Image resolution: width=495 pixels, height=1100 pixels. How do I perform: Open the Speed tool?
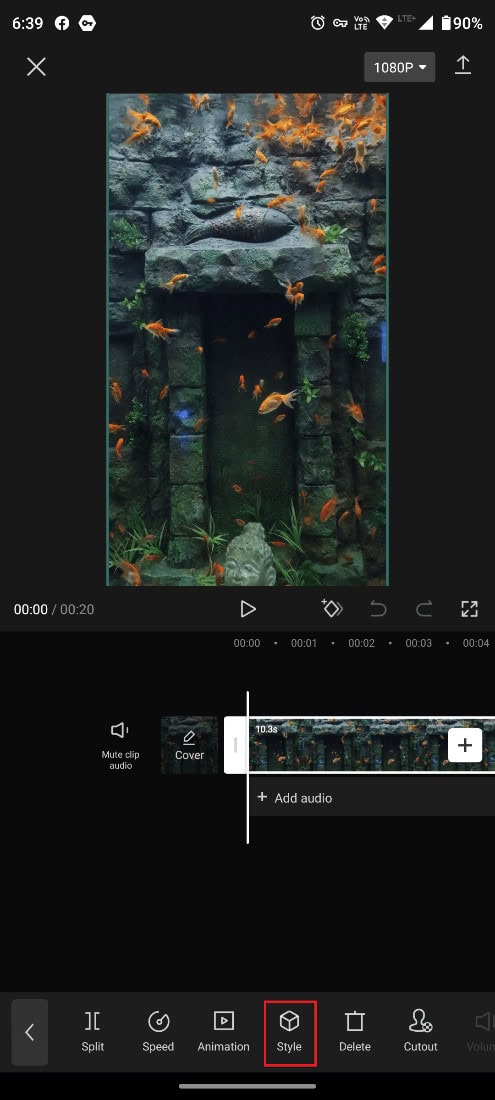pyautogui.click(x=158, y=1031)
